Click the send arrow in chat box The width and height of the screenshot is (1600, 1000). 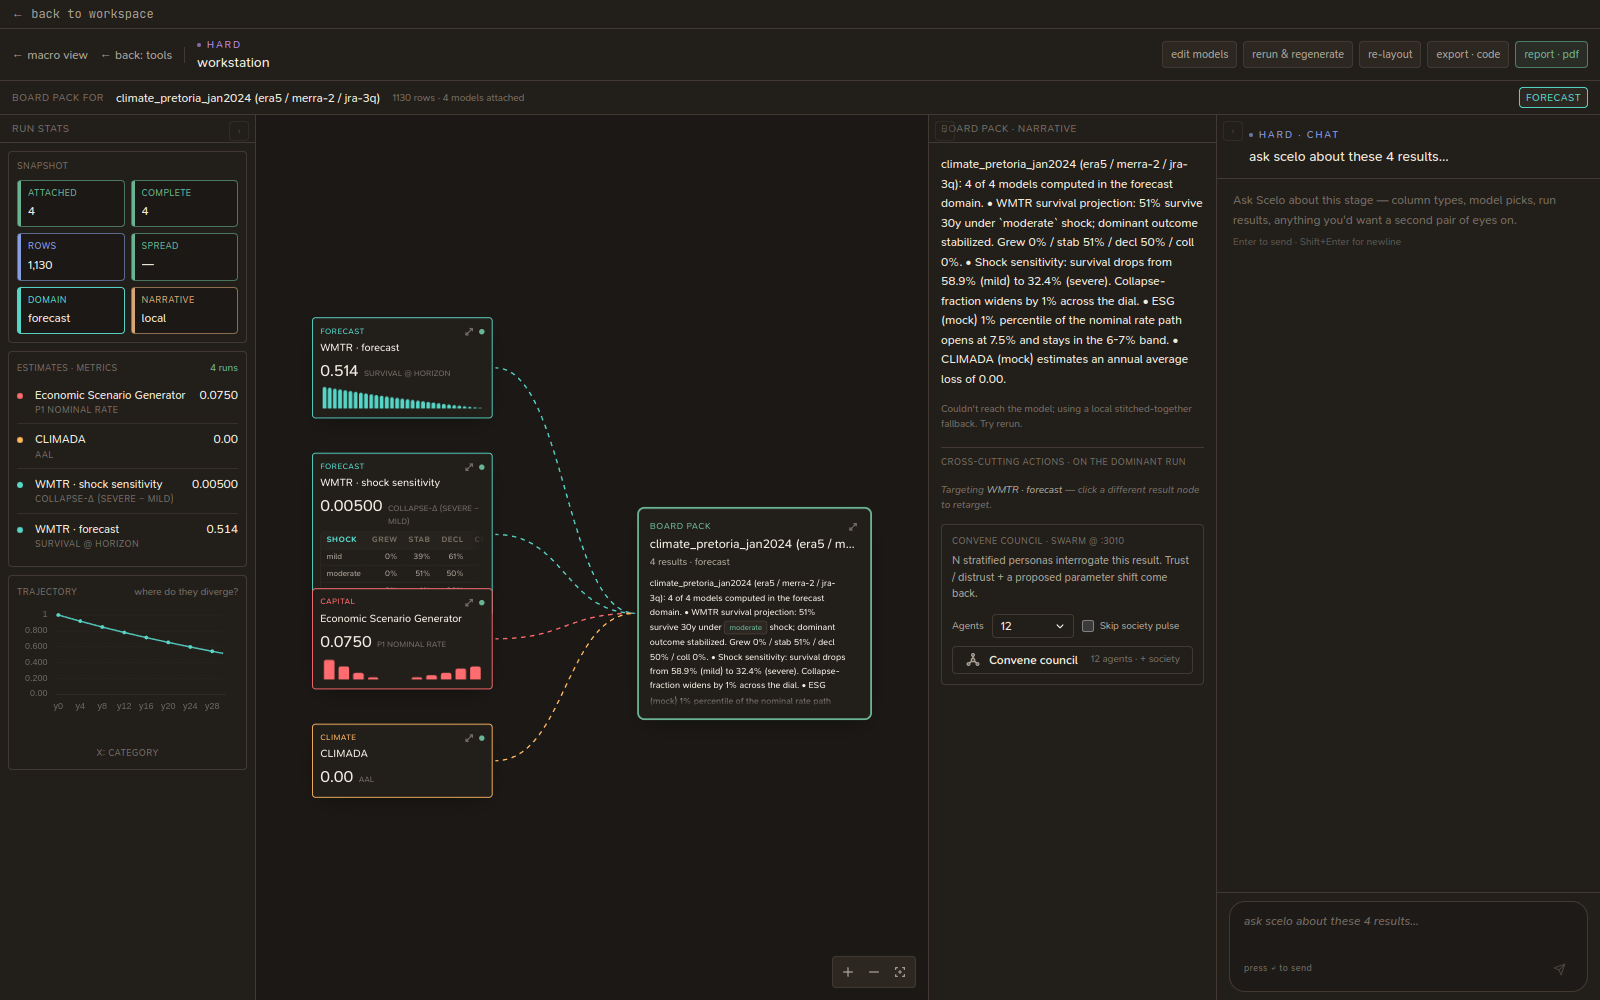click(x=1559, y=969)
